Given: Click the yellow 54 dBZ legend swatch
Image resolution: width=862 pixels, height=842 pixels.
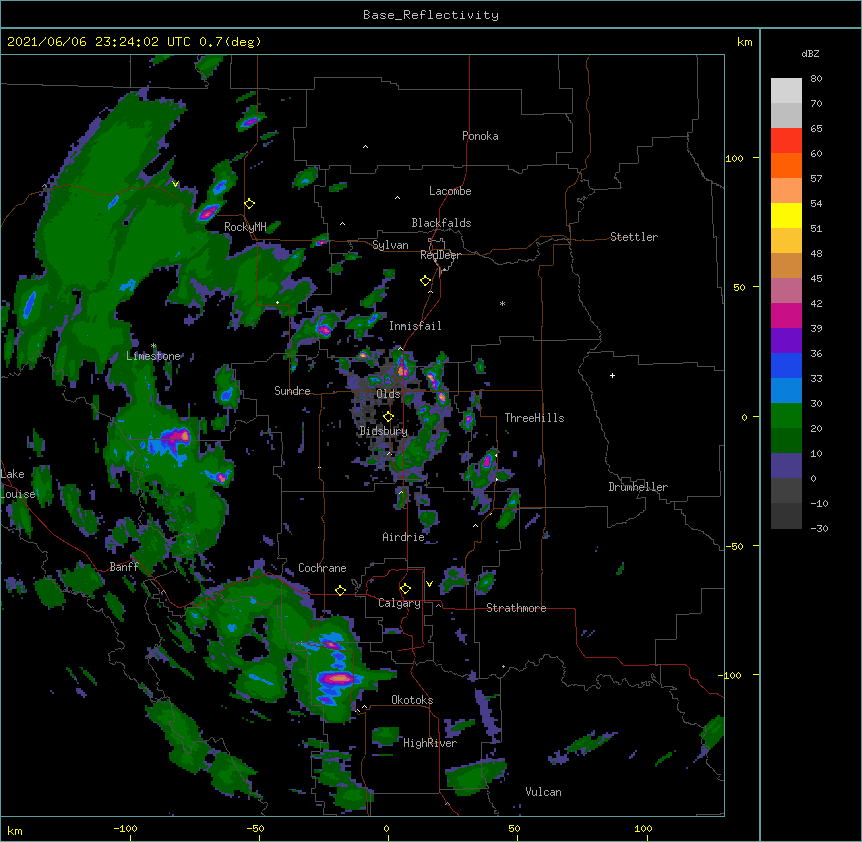Looking at the screenshot, I should 786,215.
